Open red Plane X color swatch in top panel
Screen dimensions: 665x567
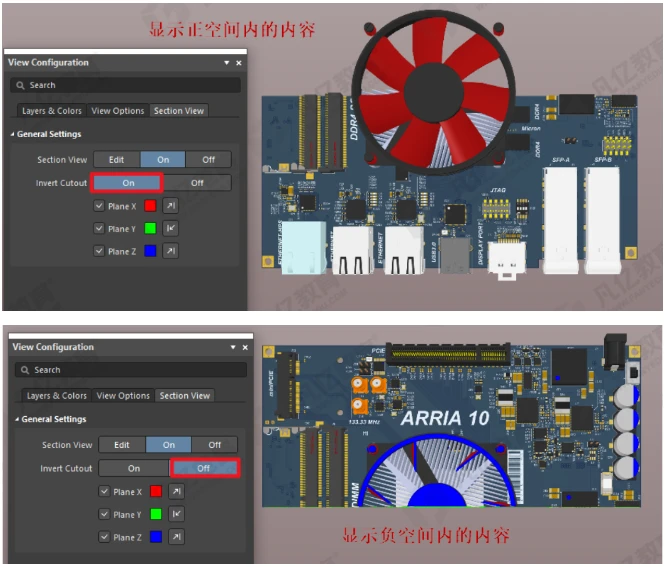click(x=150, y=206)
